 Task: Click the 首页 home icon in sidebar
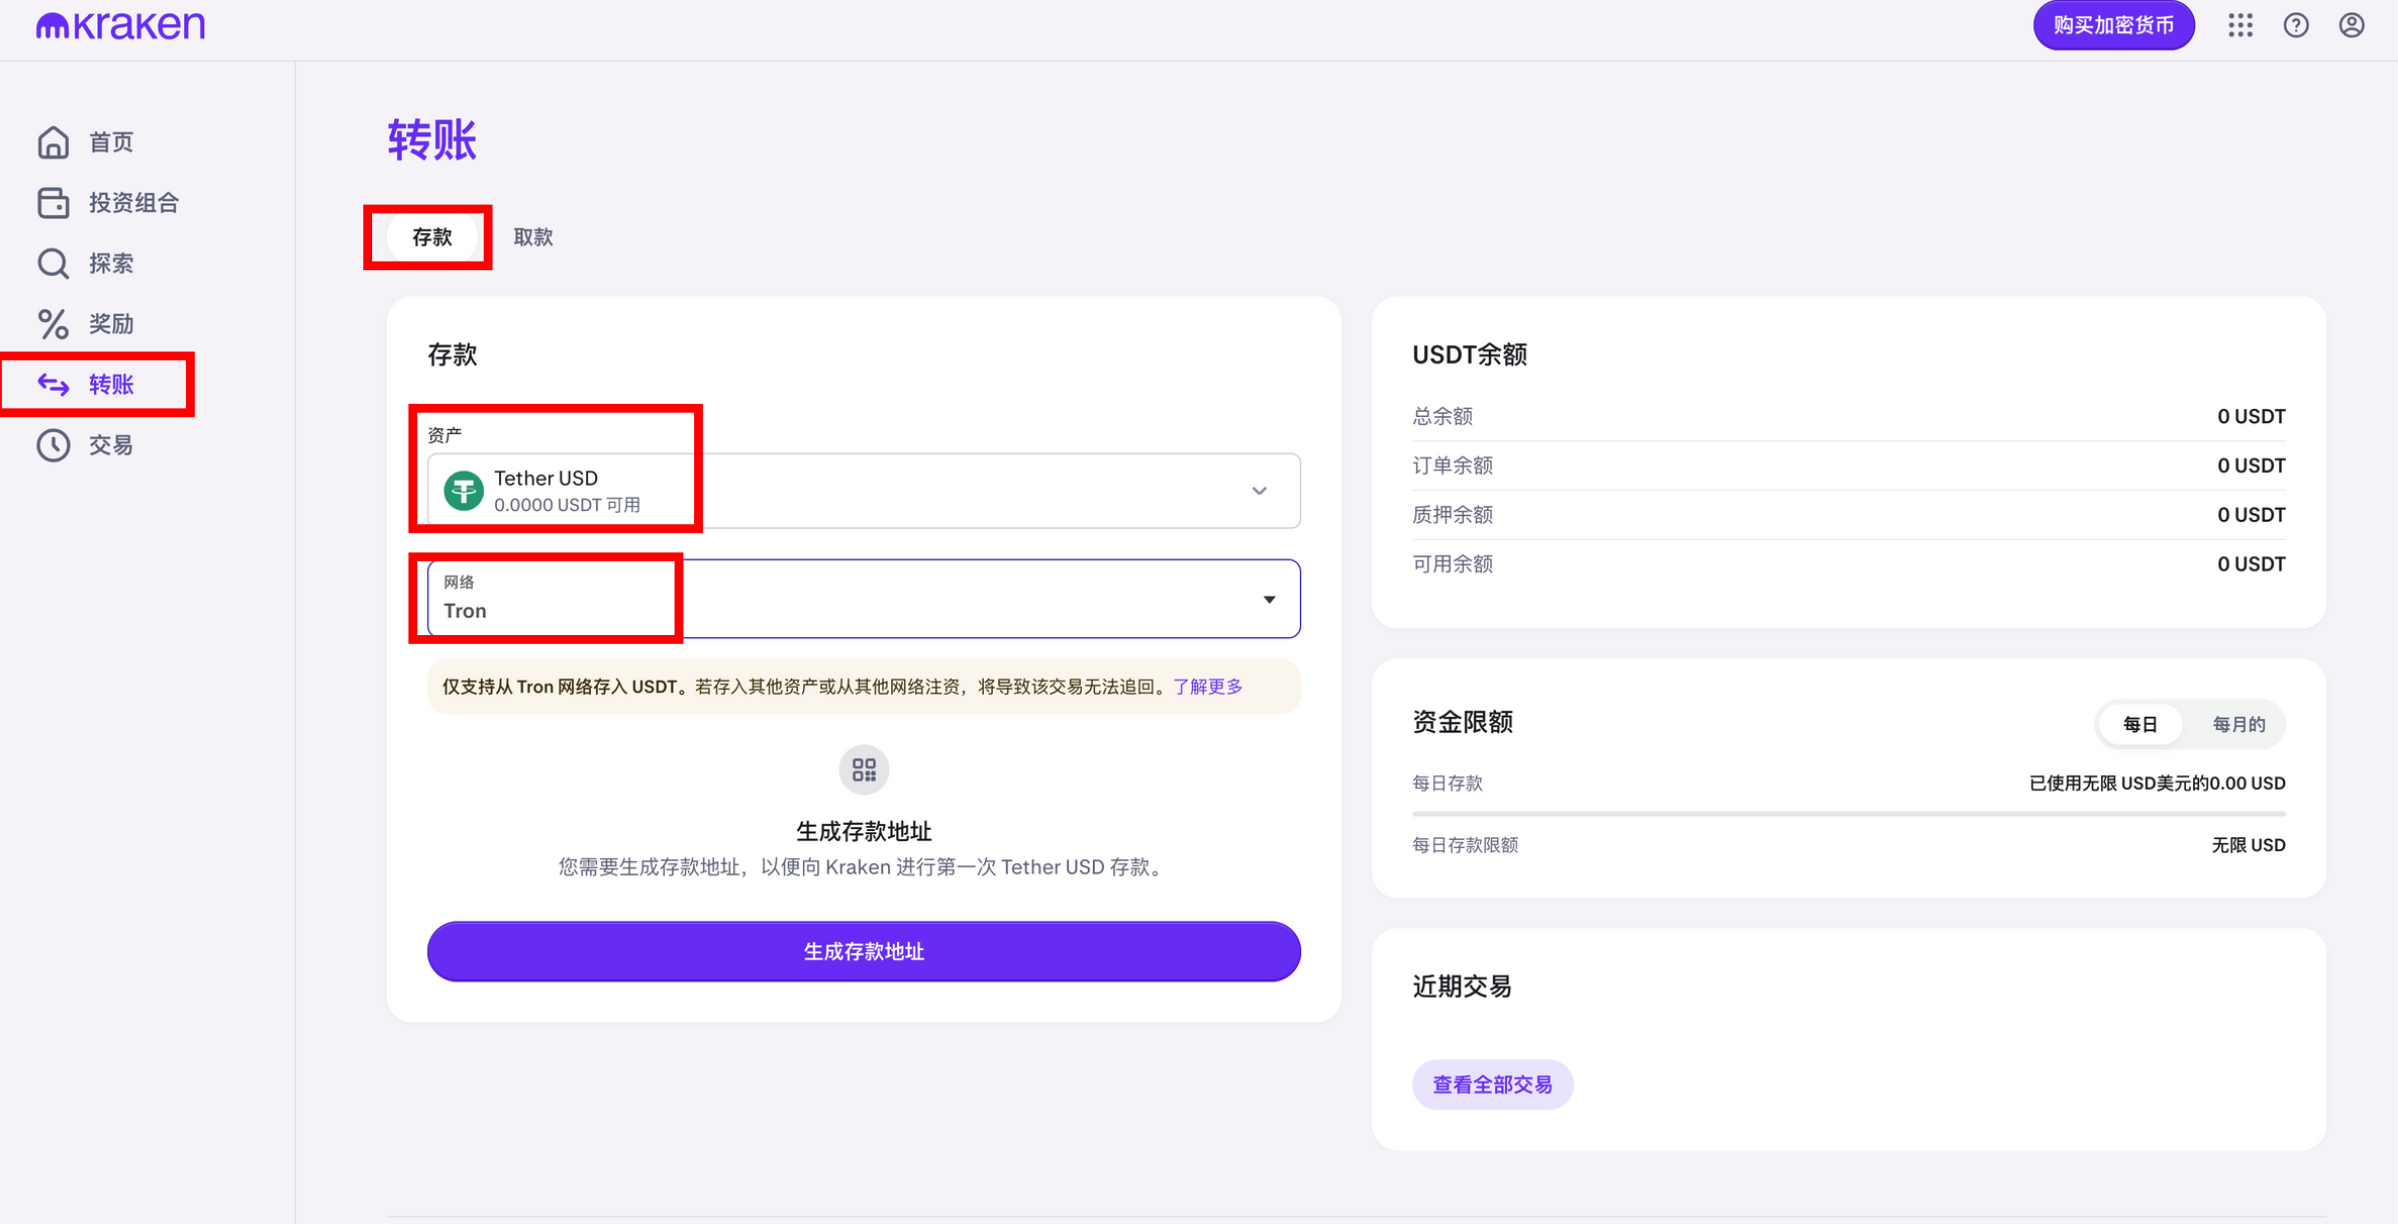(x=53, y=142)
